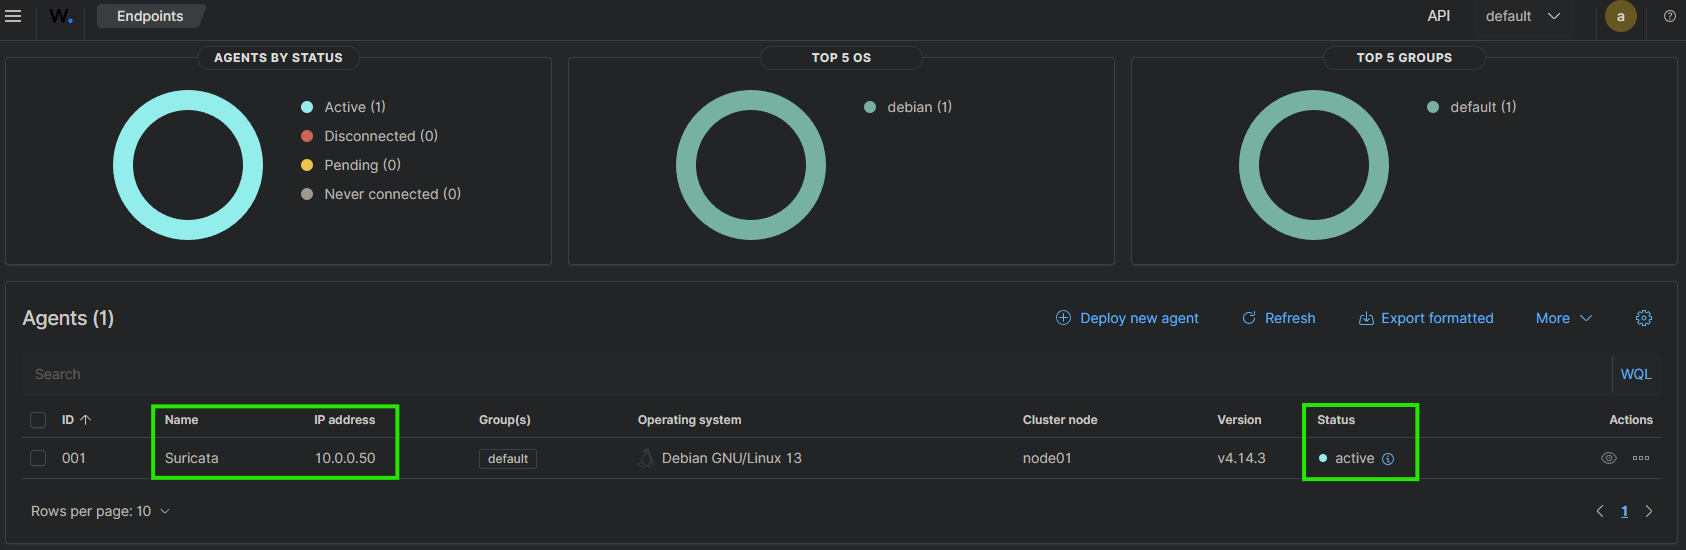Open the hamburger navigation menu

point(13,16)
